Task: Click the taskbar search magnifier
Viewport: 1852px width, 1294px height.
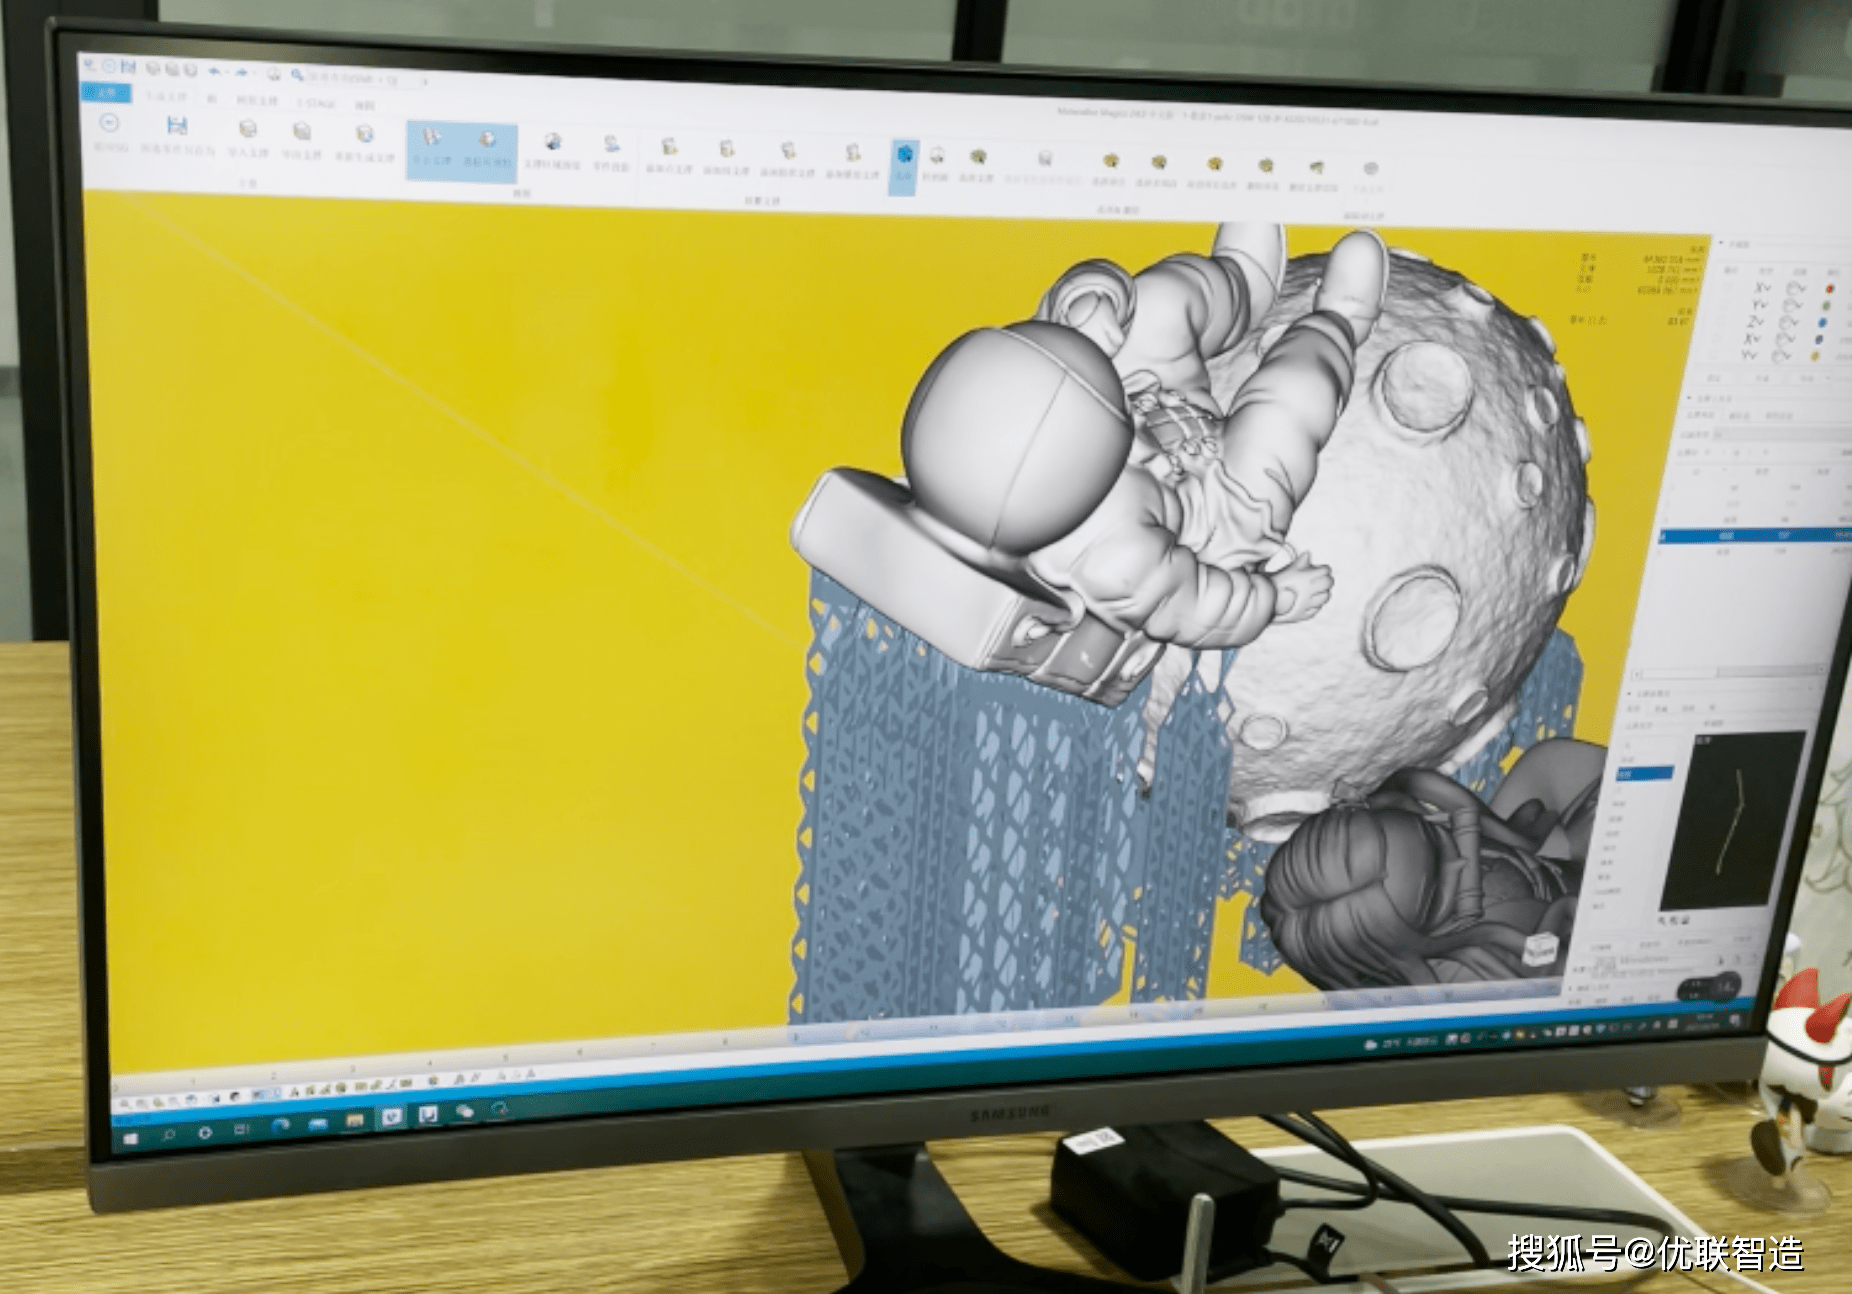Action: coord(168,1135)
